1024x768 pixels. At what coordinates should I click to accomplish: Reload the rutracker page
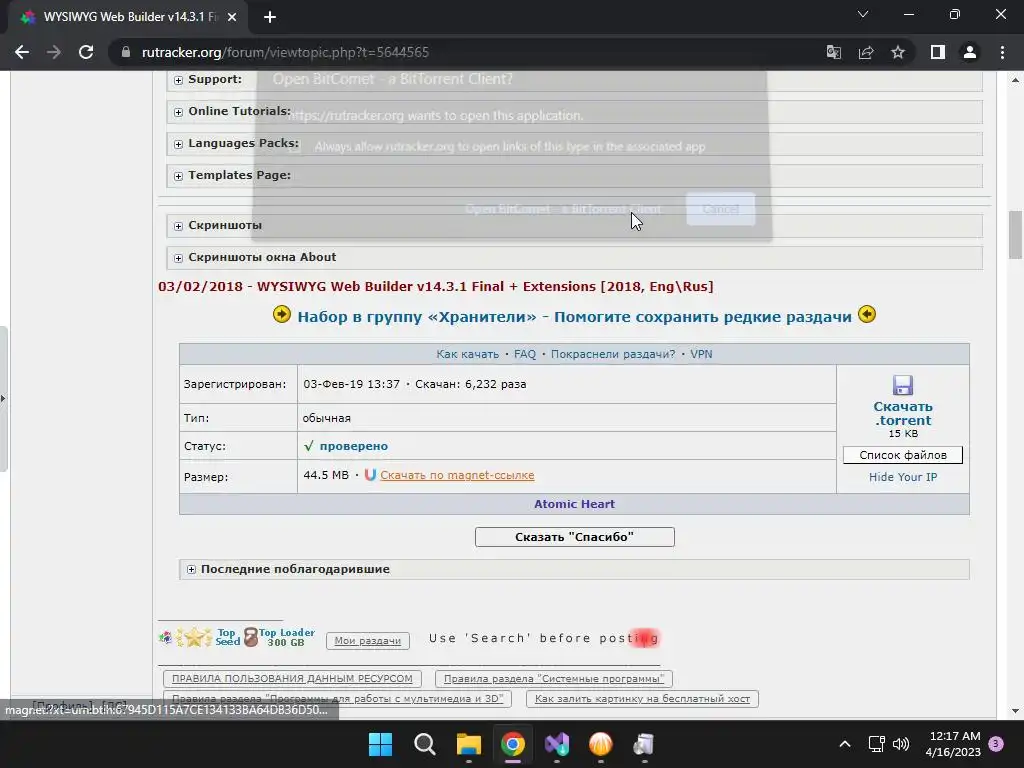(86, 52)
